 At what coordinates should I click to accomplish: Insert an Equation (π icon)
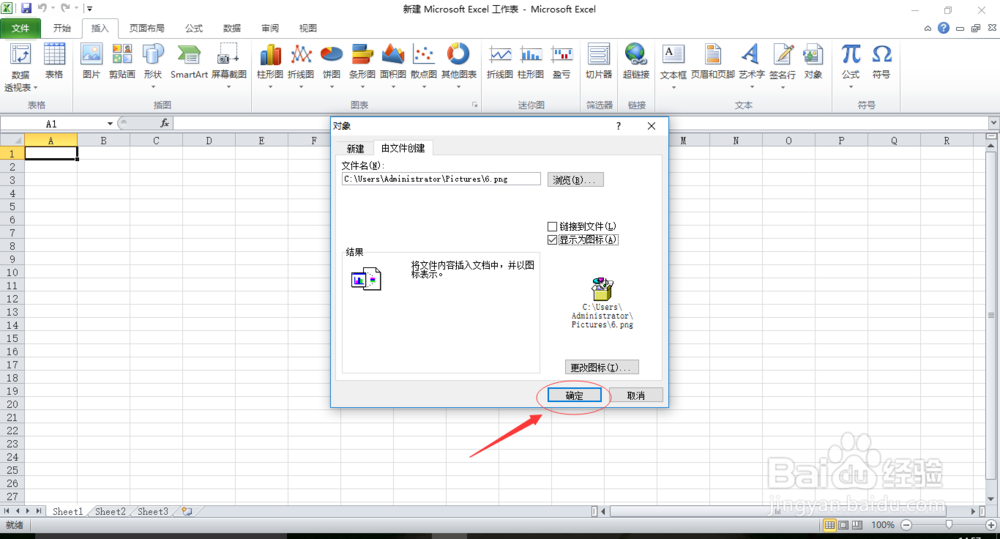(x=851, y=65)
